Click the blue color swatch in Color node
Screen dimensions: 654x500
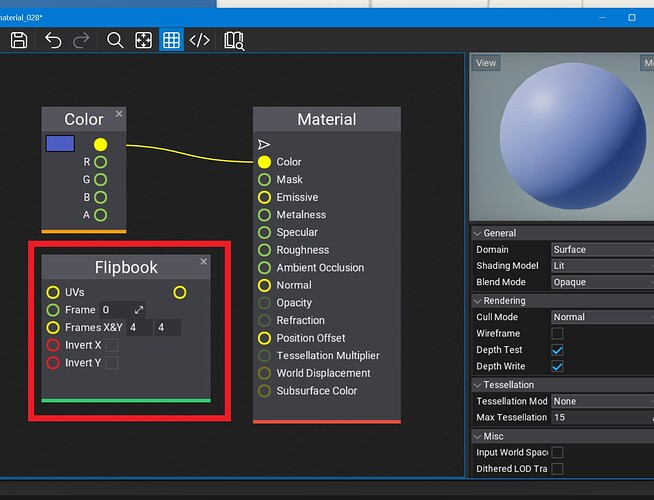(60, 144)
